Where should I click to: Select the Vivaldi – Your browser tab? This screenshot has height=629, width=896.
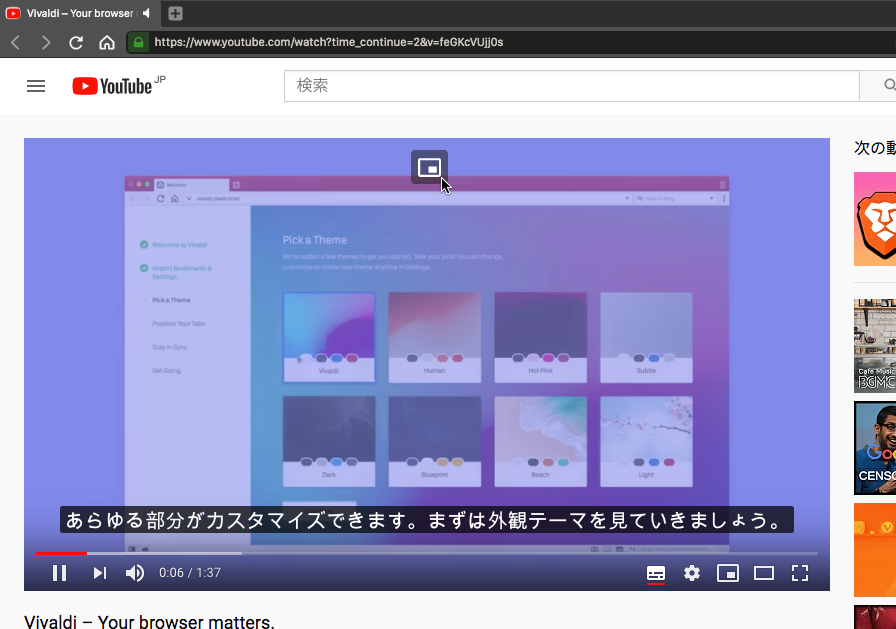(x=79, y=13)
